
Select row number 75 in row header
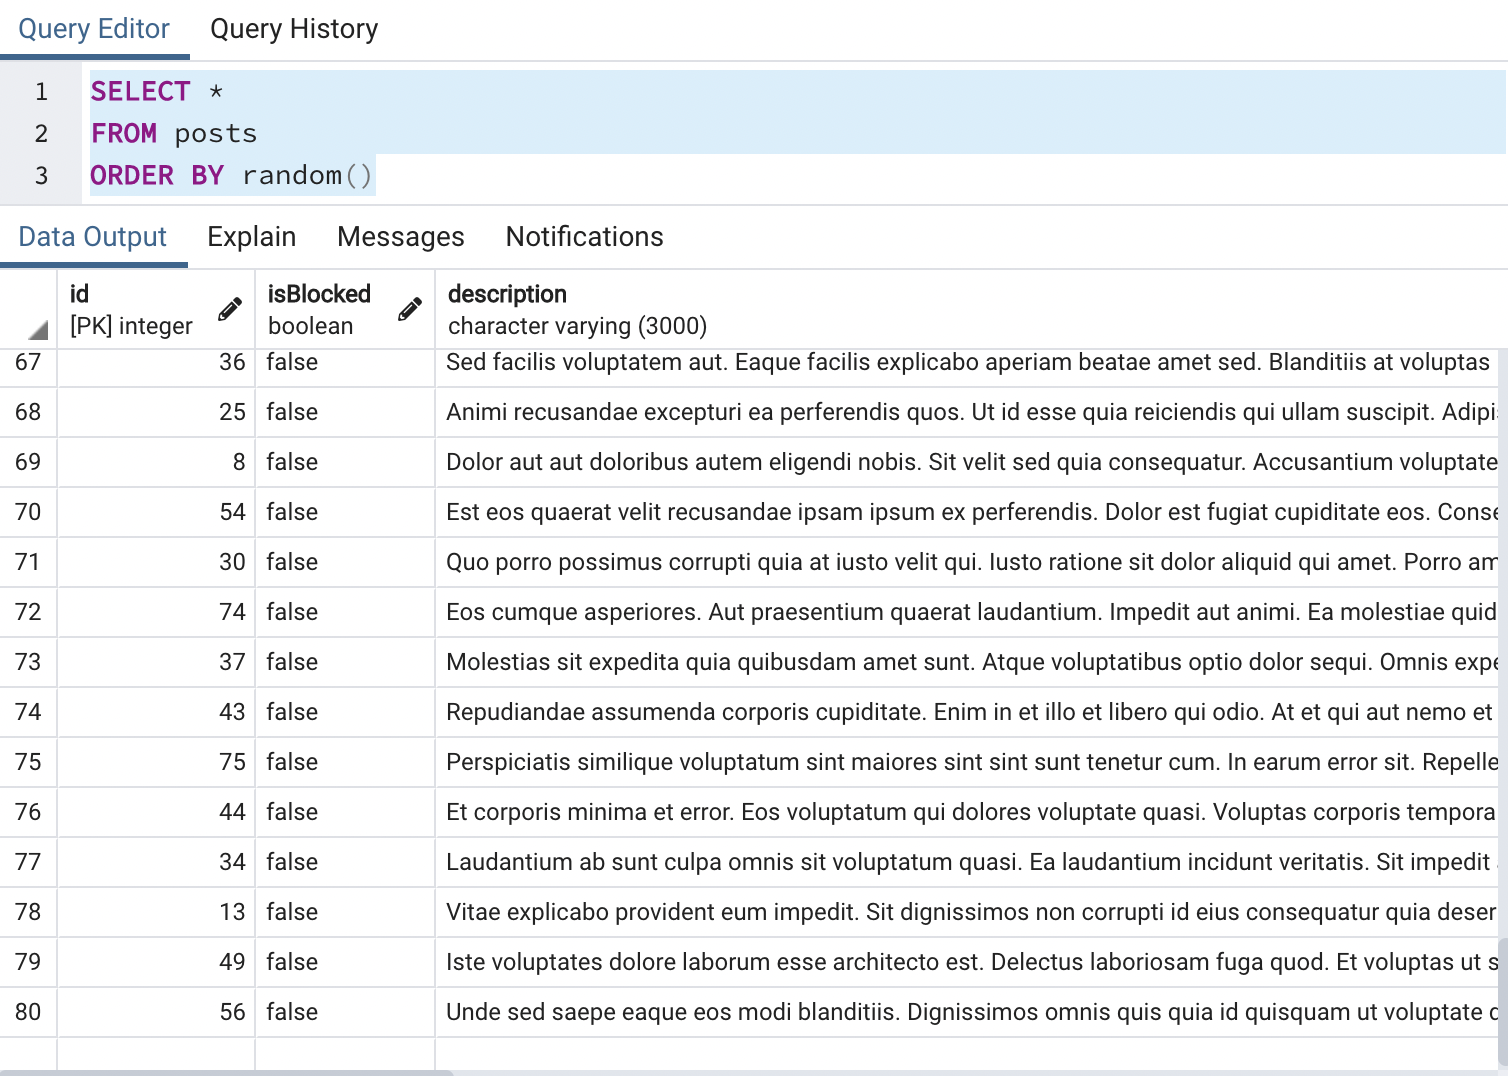pyautogui.click(x=28, y=762)
